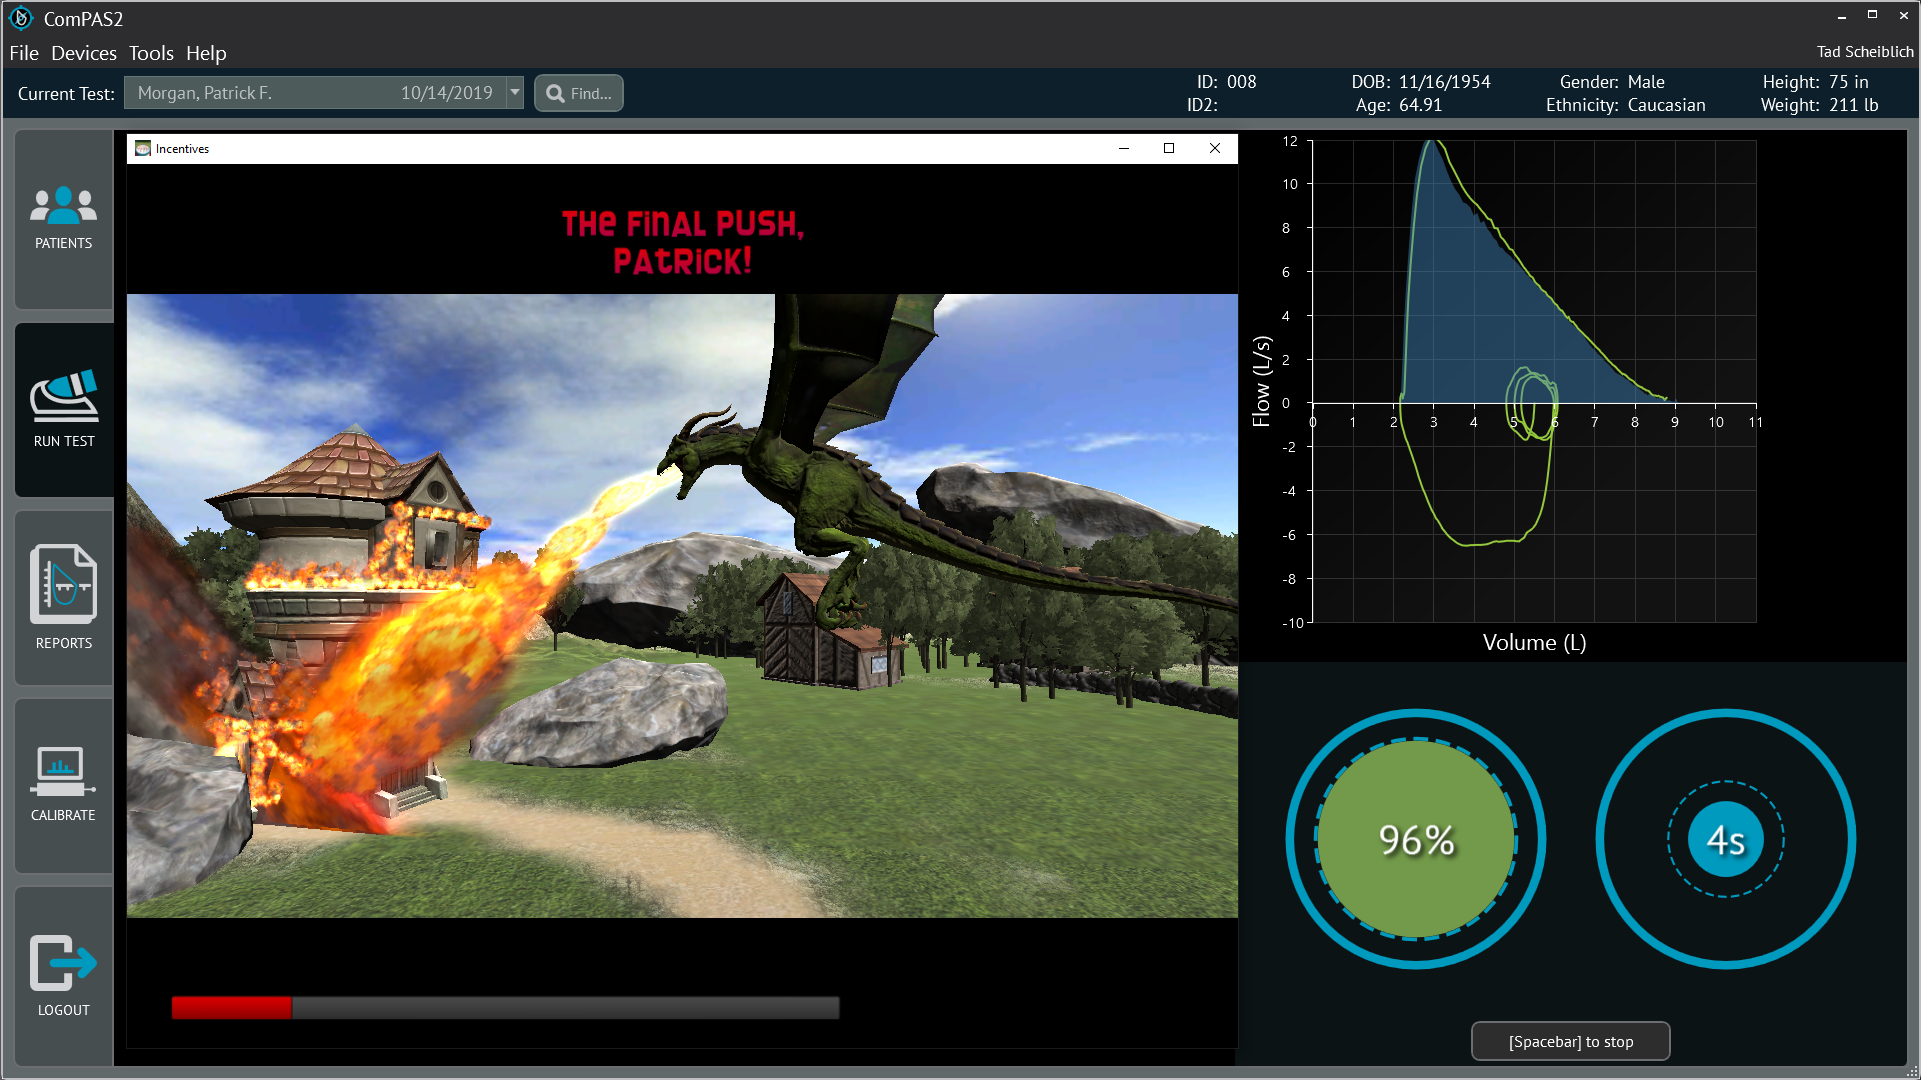Click the dragon incentive game scene

[x=682, y=606]
